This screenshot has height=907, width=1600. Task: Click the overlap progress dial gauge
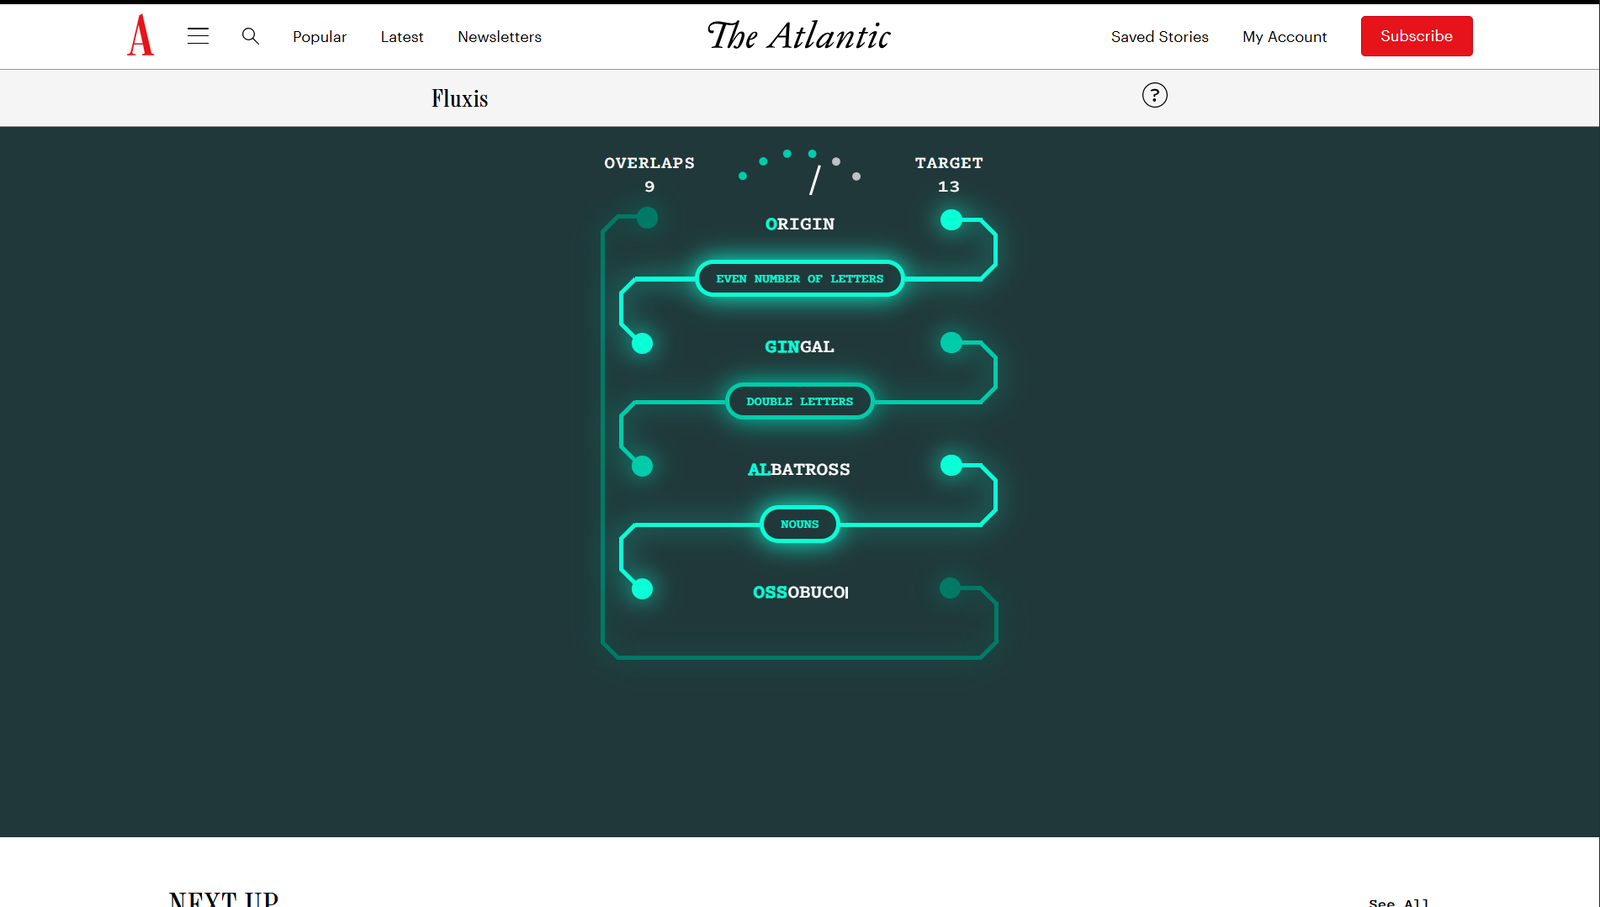[800, 172]
